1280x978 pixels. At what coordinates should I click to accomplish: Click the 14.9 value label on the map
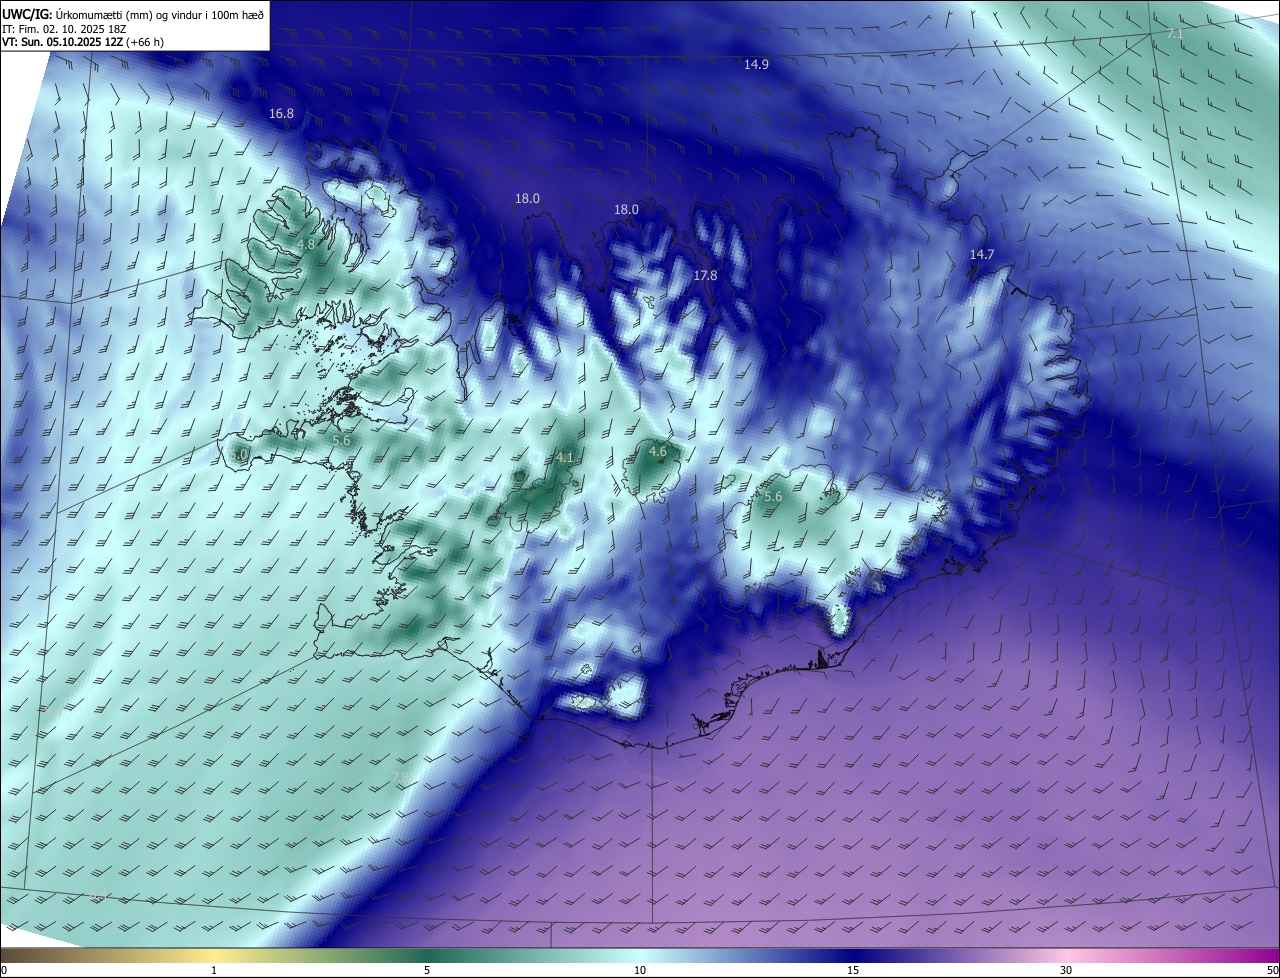[756, 64]
